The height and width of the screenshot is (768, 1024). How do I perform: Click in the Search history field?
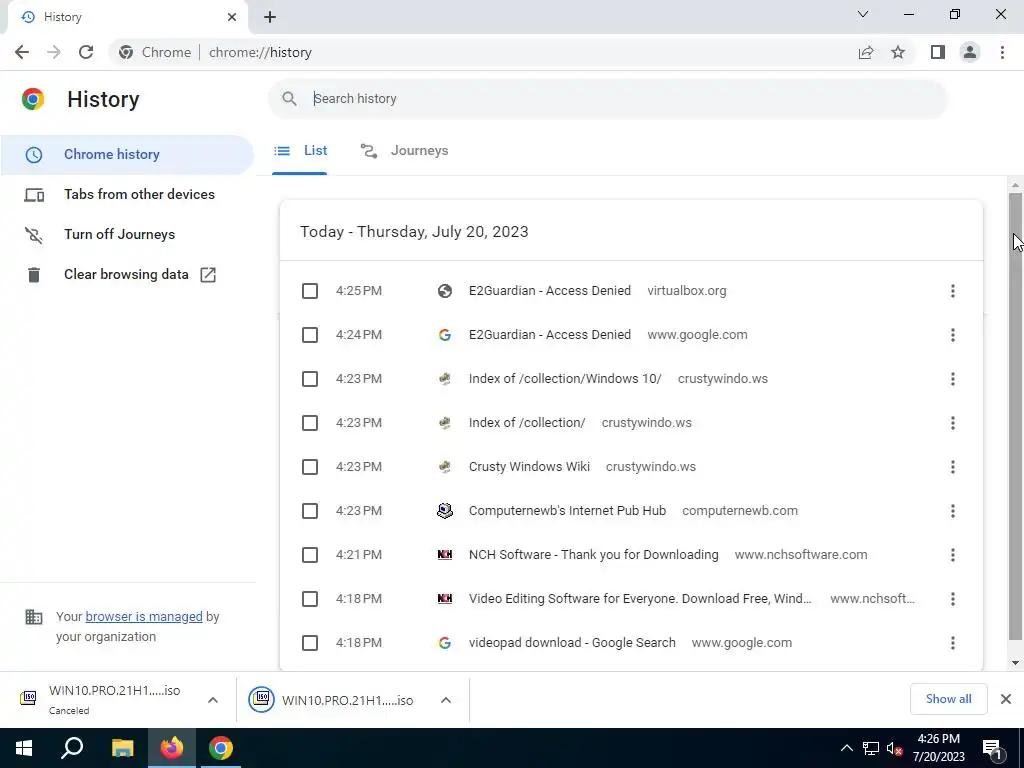[x=607, y=99]
